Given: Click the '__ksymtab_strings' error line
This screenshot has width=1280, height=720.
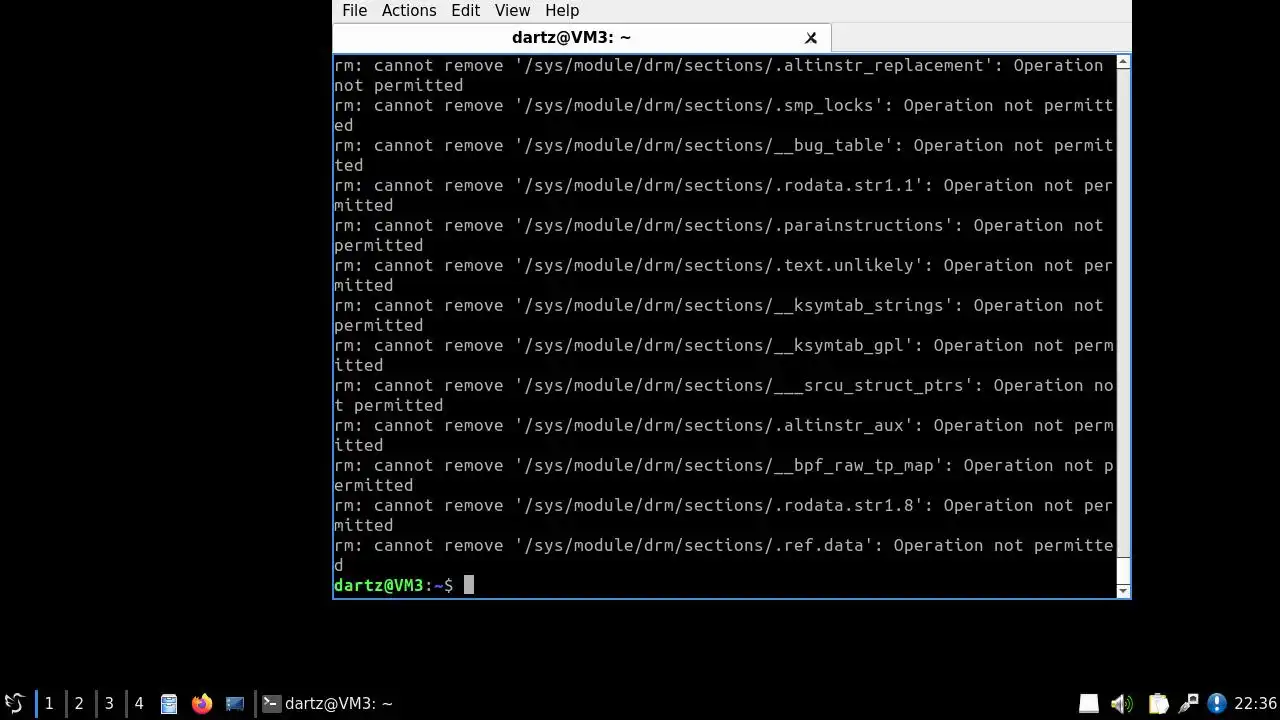Looking at the screenshot, I should pos(724,315).
